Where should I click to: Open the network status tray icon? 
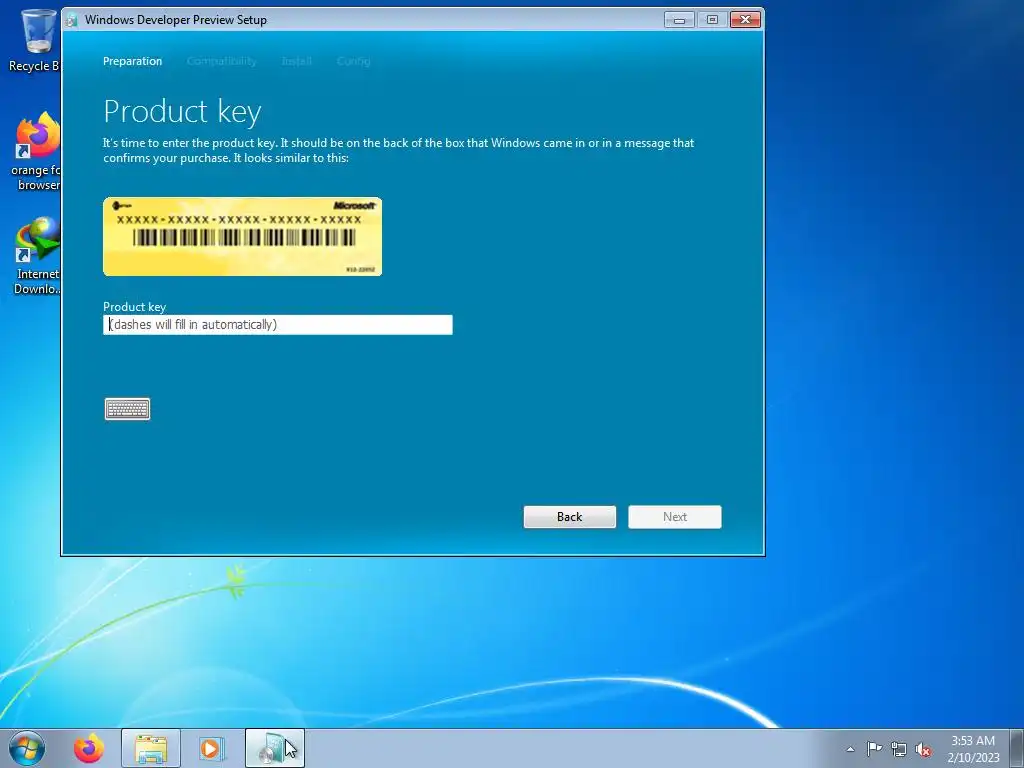(899, 749)
